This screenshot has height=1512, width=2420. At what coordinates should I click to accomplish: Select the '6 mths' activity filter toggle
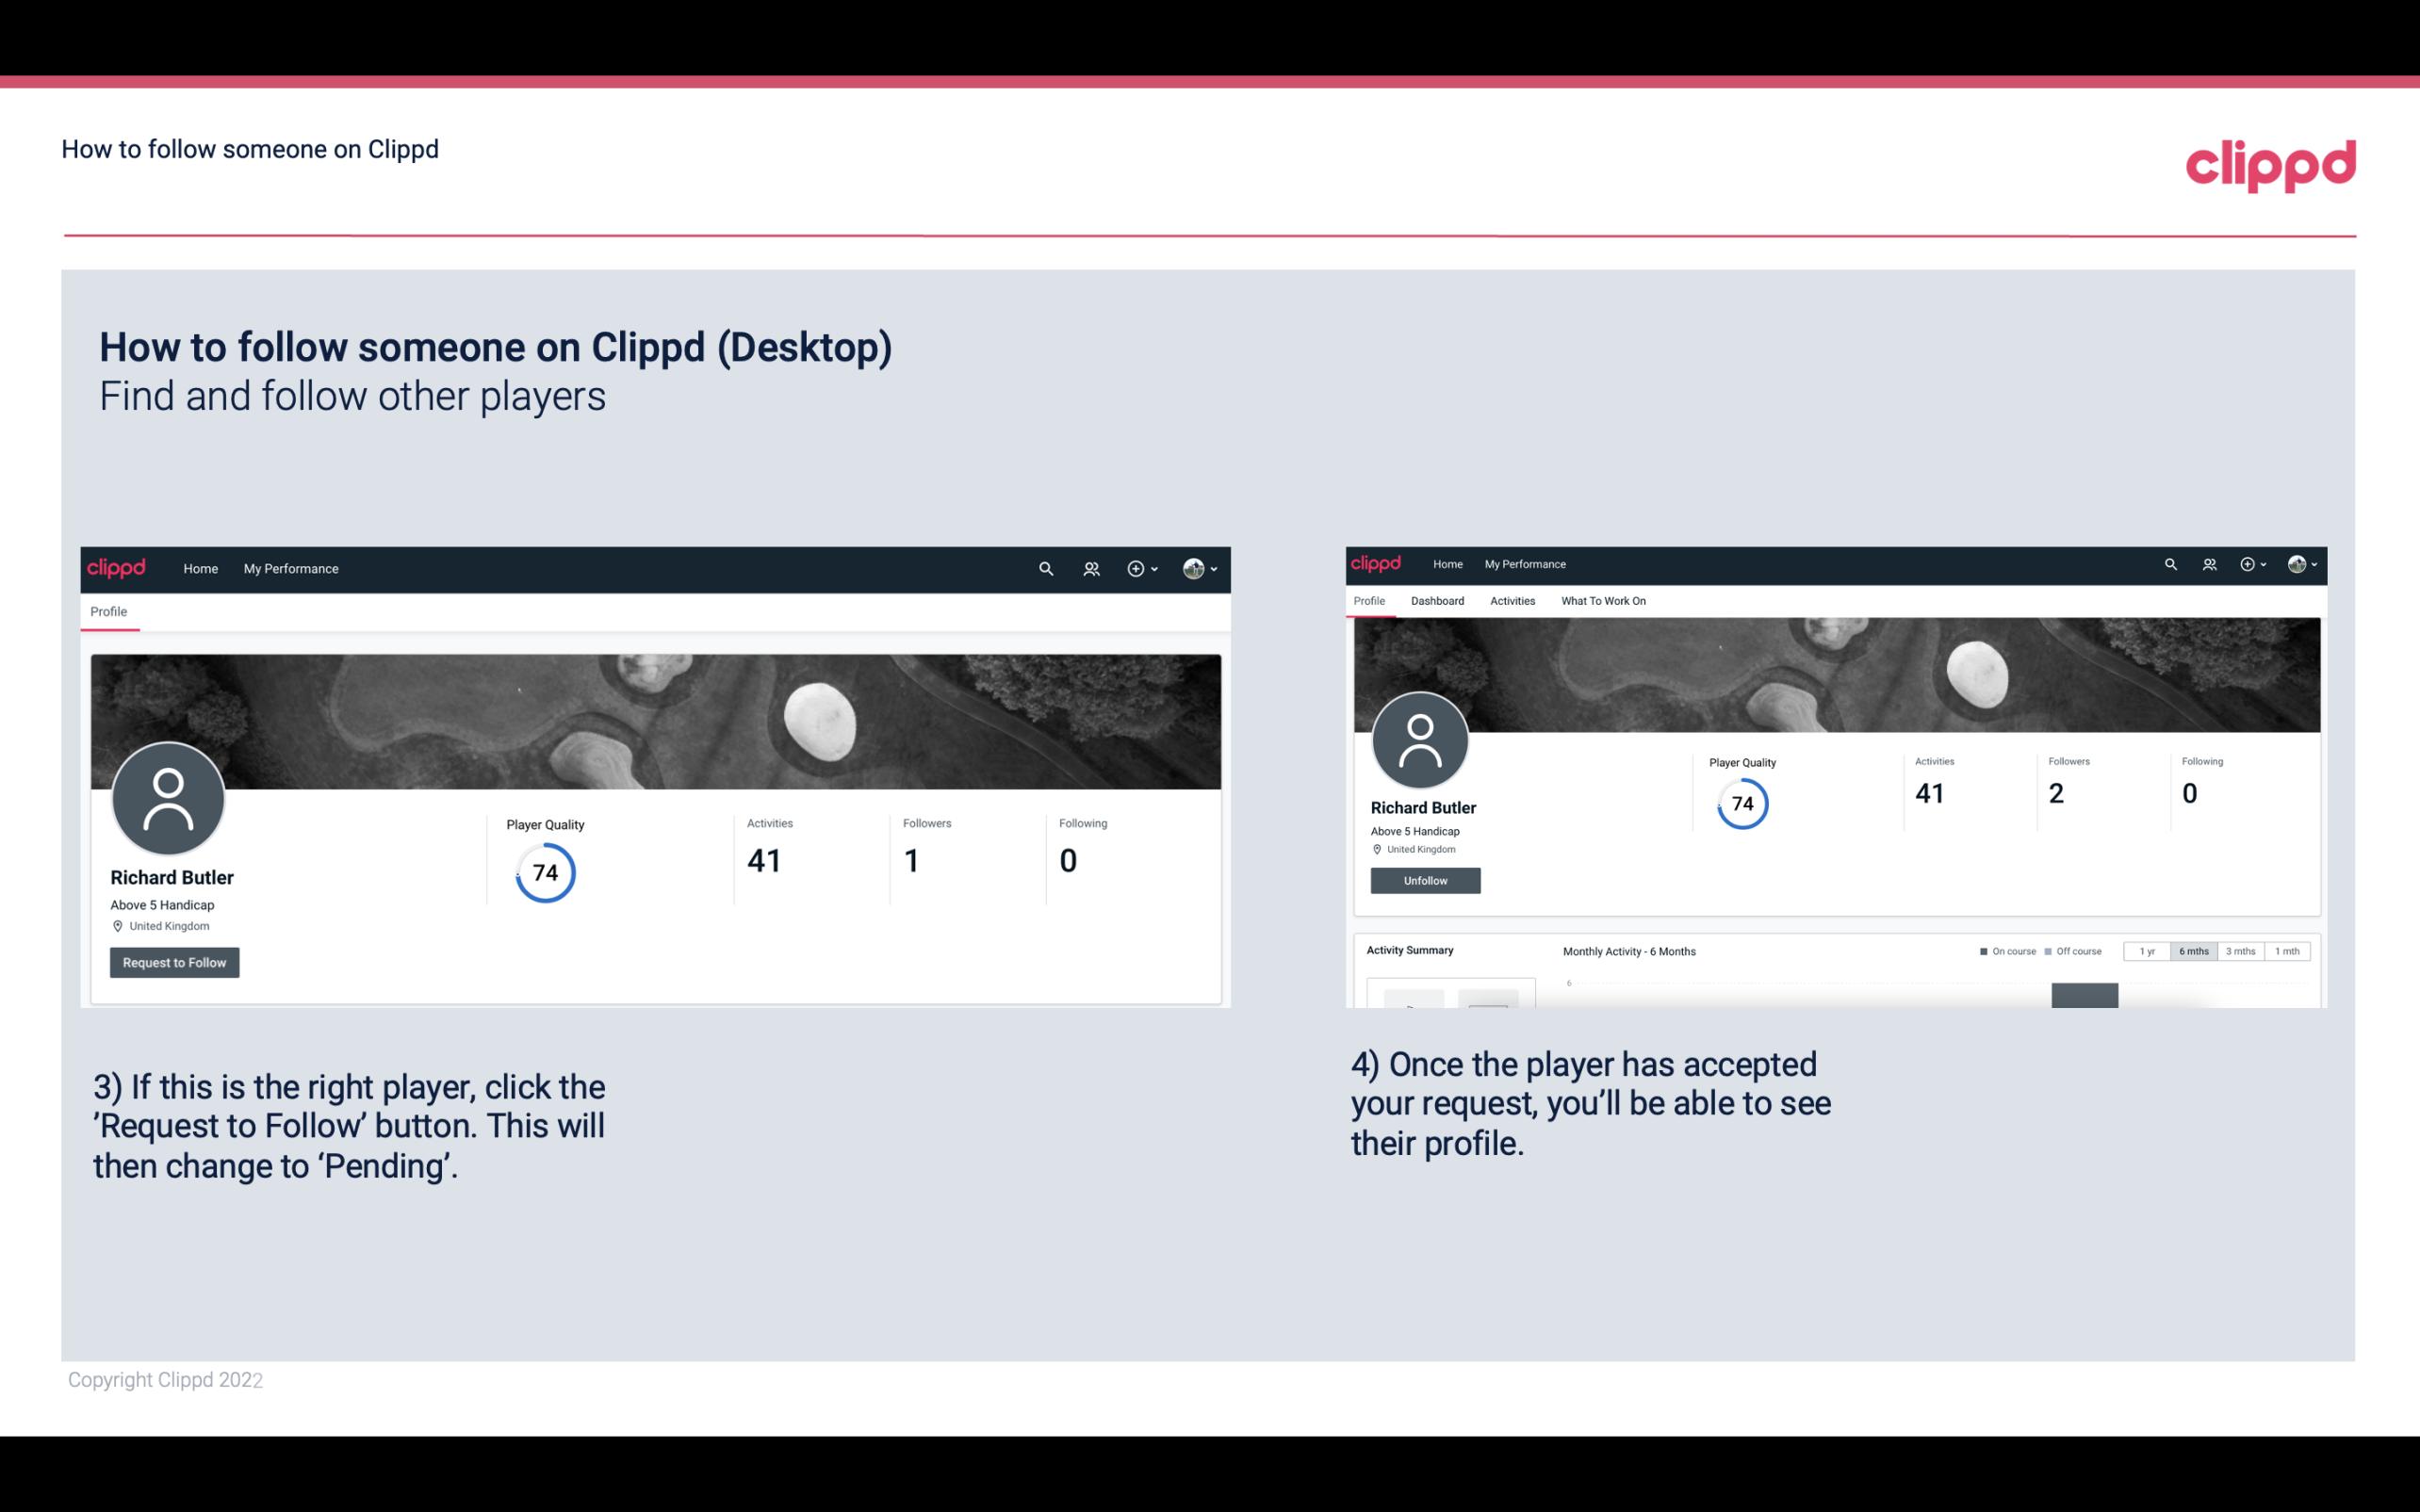[2192, 951]
